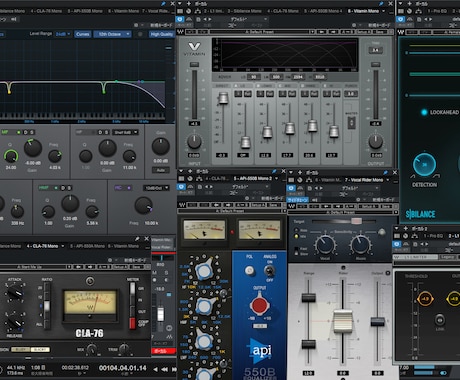Image resolution: width=460 pixels, height=380 pixels.
Task: Click the Auto button under Pro EQ Gain knob
Action: tap(161, 170)
